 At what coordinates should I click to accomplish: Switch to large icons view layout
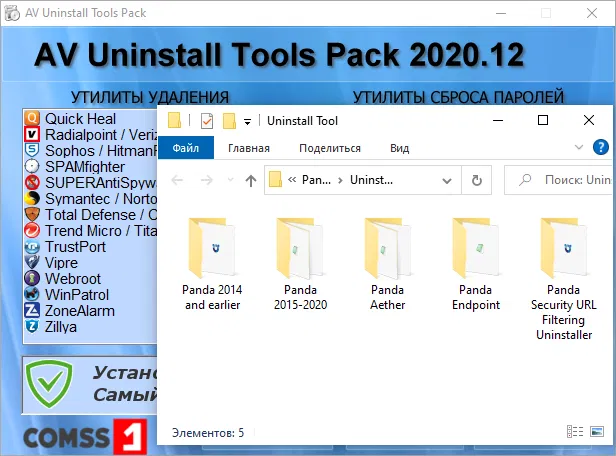597,431
